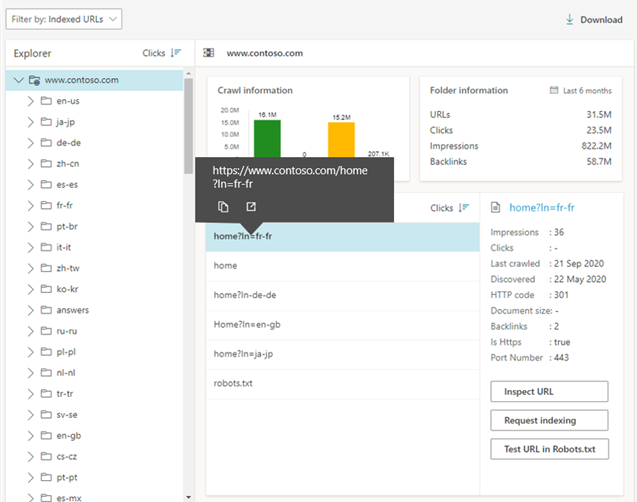This screenshot has height=502, width=637.
Task: Toggle Explorer Clicks sort order icon
Action: pos(176,53)
